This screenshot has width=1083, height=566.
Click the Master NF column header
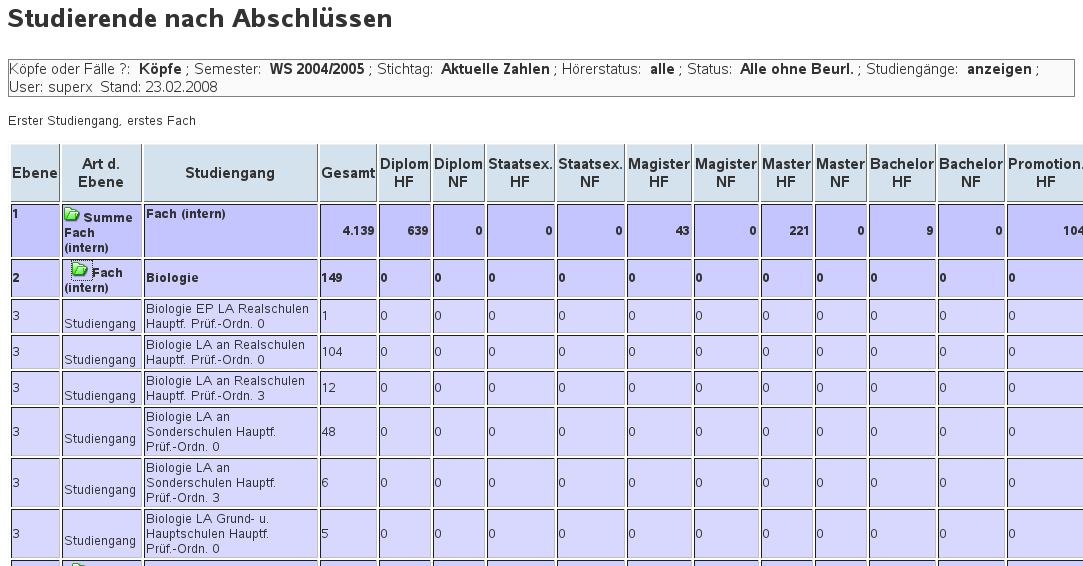coord(840,173)
